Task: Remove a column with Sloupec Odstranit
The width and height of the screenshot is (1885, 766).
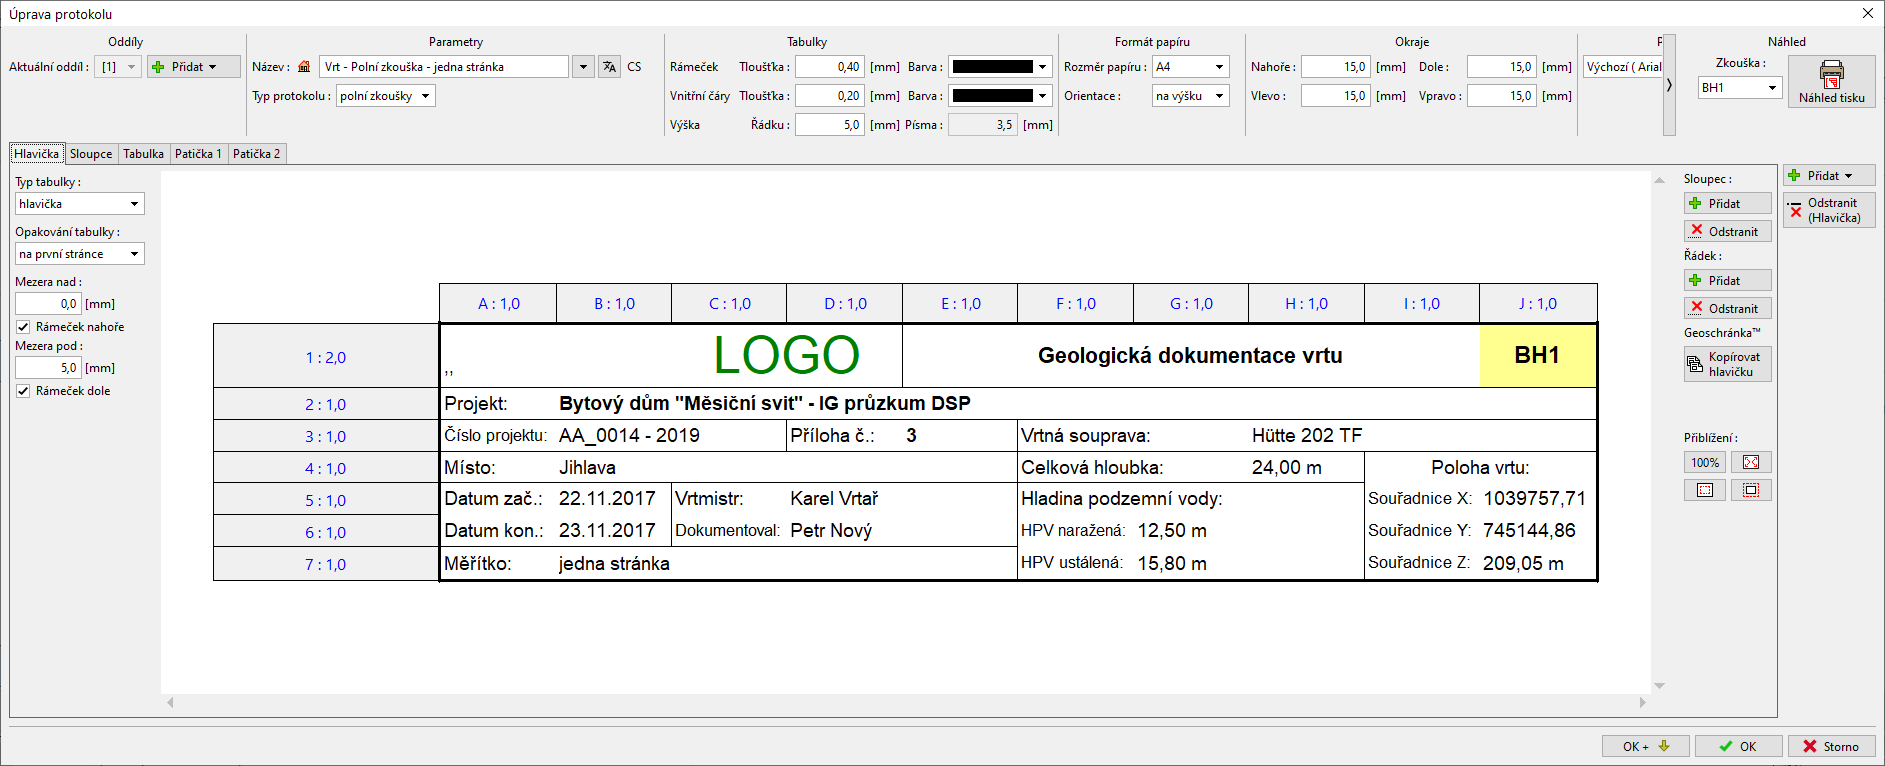Action: (x=1727, y=231)
